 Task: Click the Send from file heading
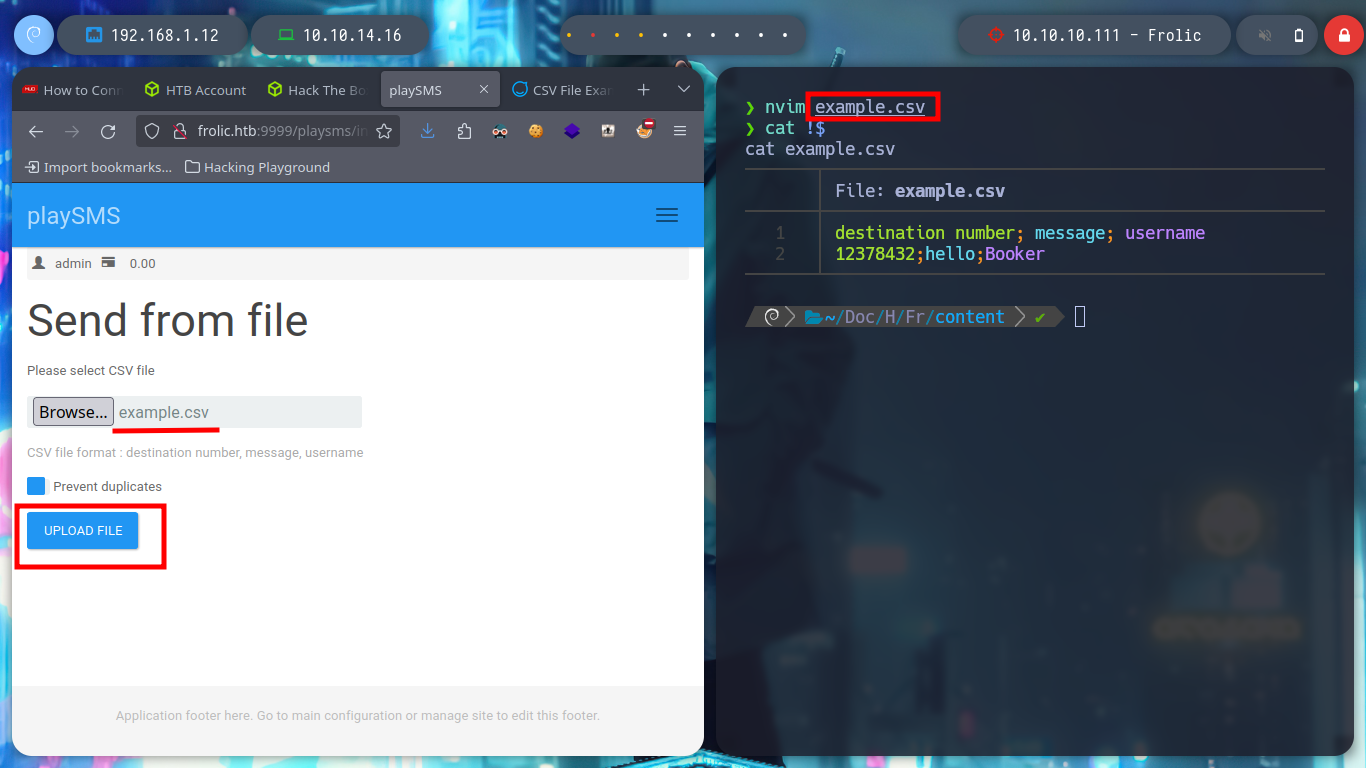pyautogui.click(x=168, y=320)
